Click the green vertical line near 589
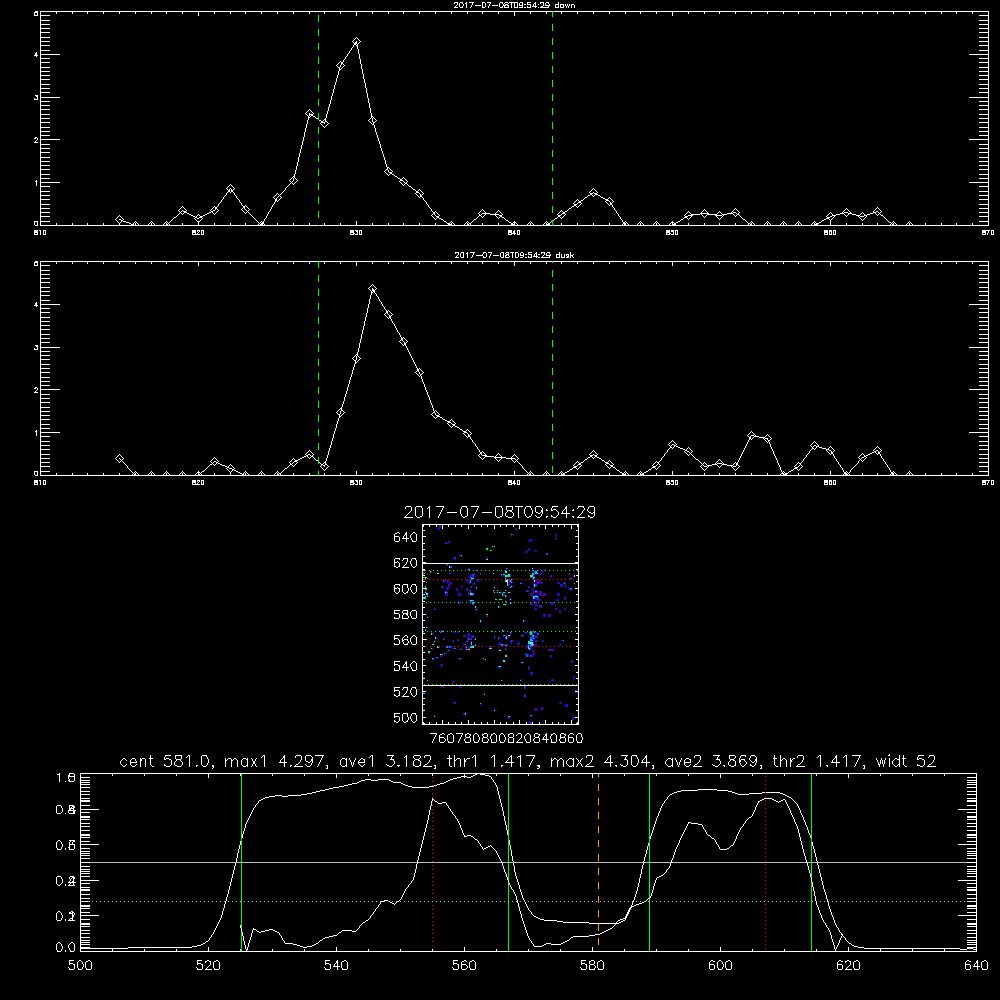Viewport: 1000px width, 1000px height. [649, 861]
